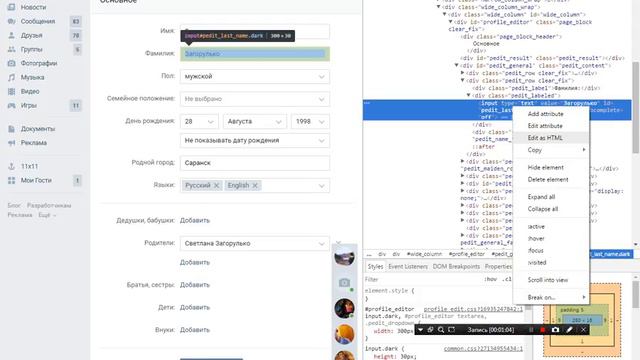Remove Русский language tag

pos(217,185)
